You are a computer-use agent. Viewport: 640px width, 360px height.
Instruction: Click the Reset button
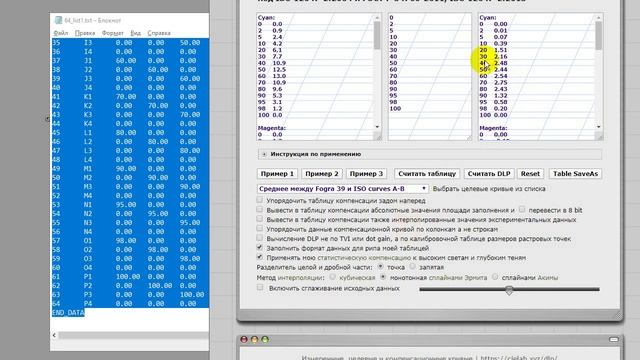click(530, 174)
